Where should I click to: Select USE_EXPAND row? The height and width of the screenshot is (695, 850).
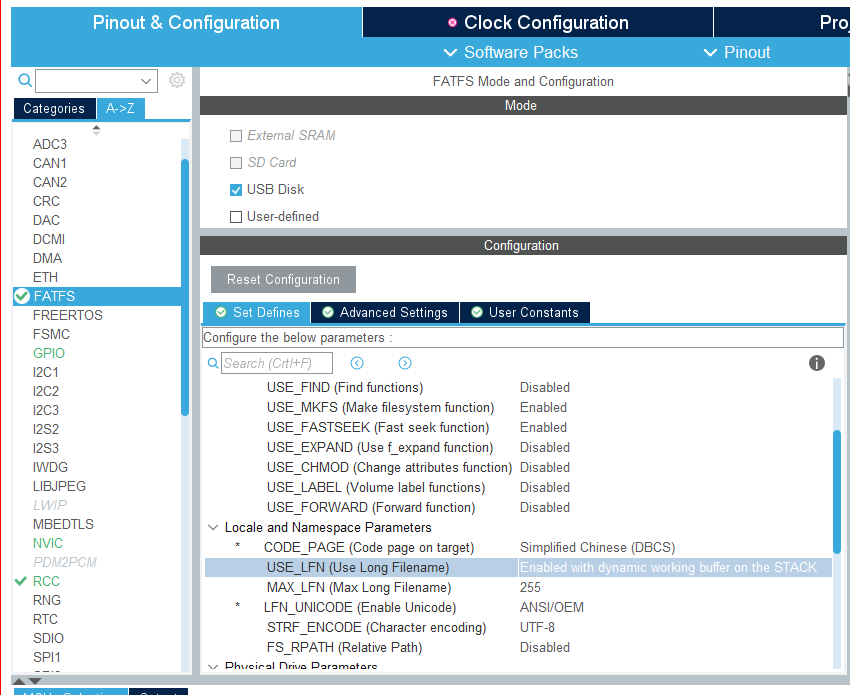coord(518,448)
